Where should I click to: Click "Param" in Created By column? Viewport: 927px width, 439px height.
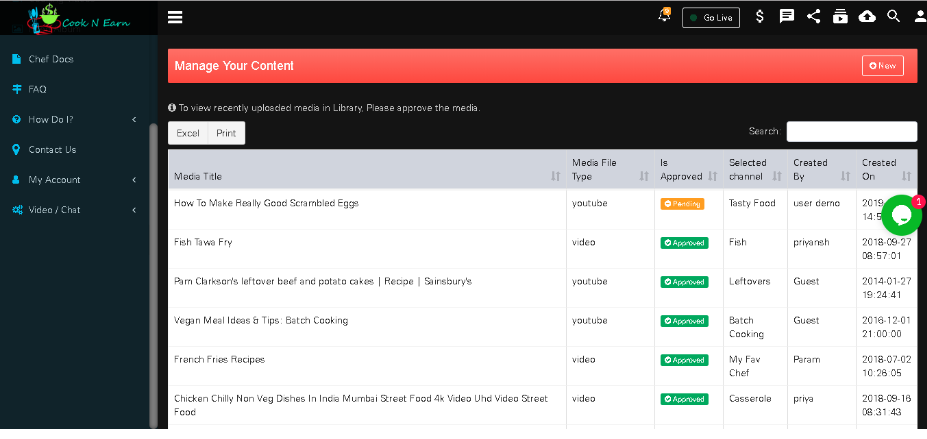[x=807, y=359]
